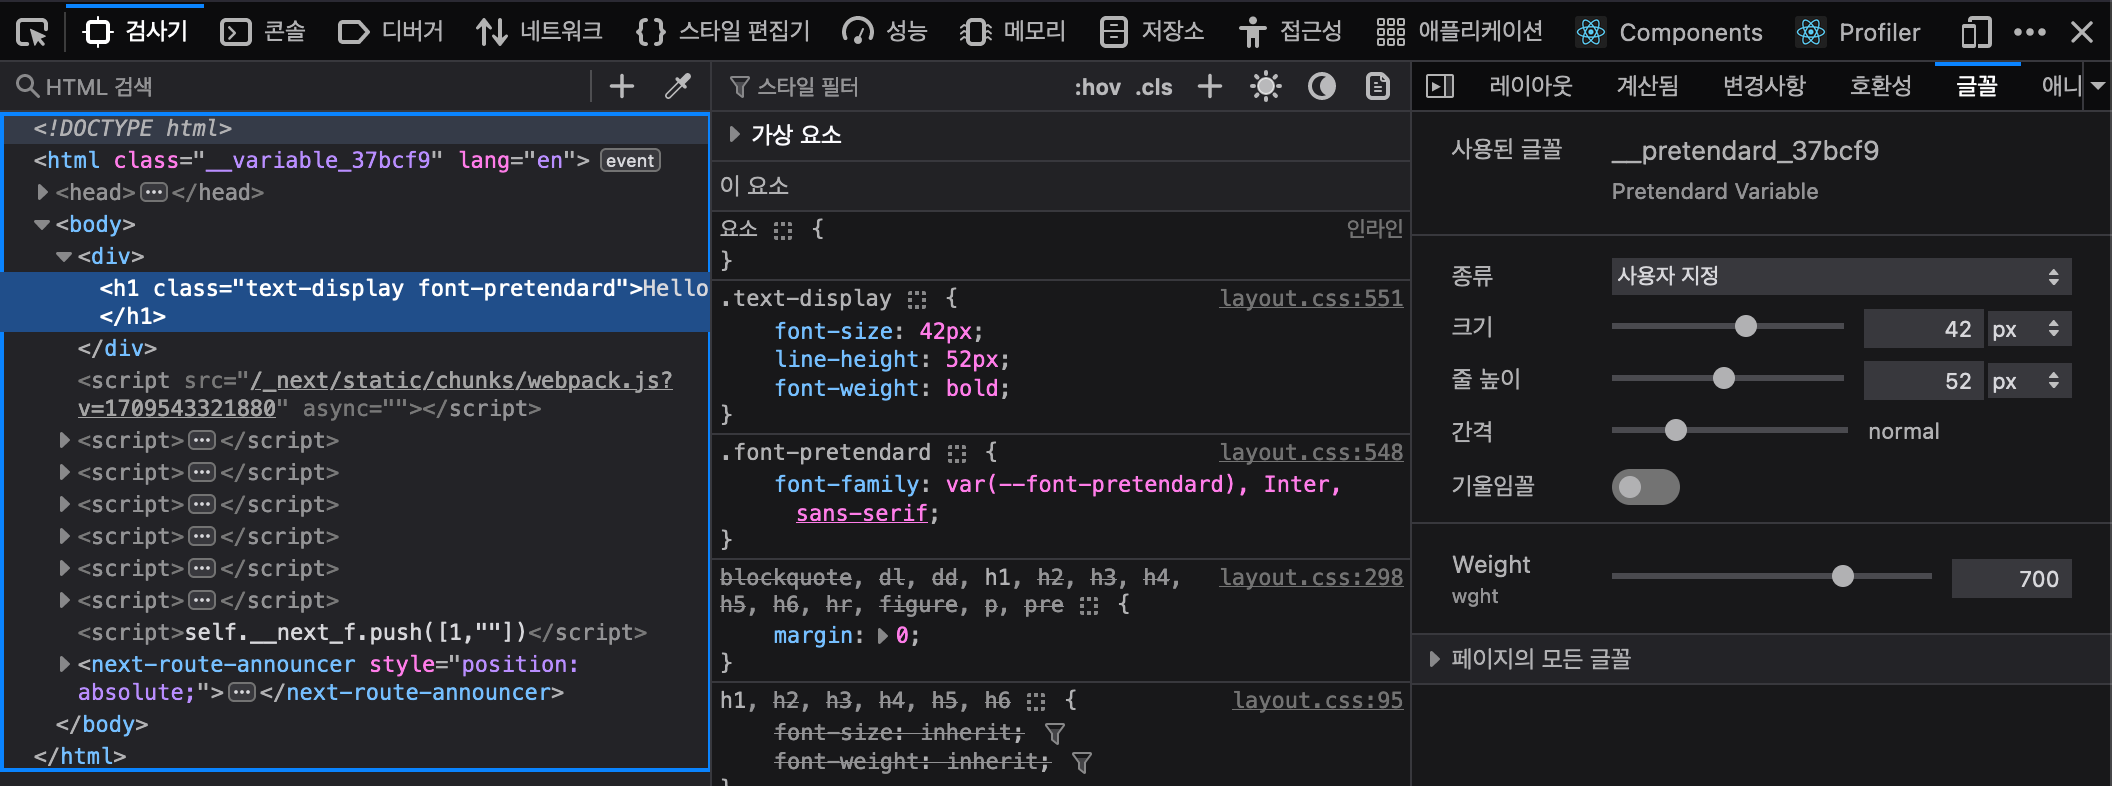Open the React Profiler tab
This screenshot has height=786, width=2112.
1858,32
